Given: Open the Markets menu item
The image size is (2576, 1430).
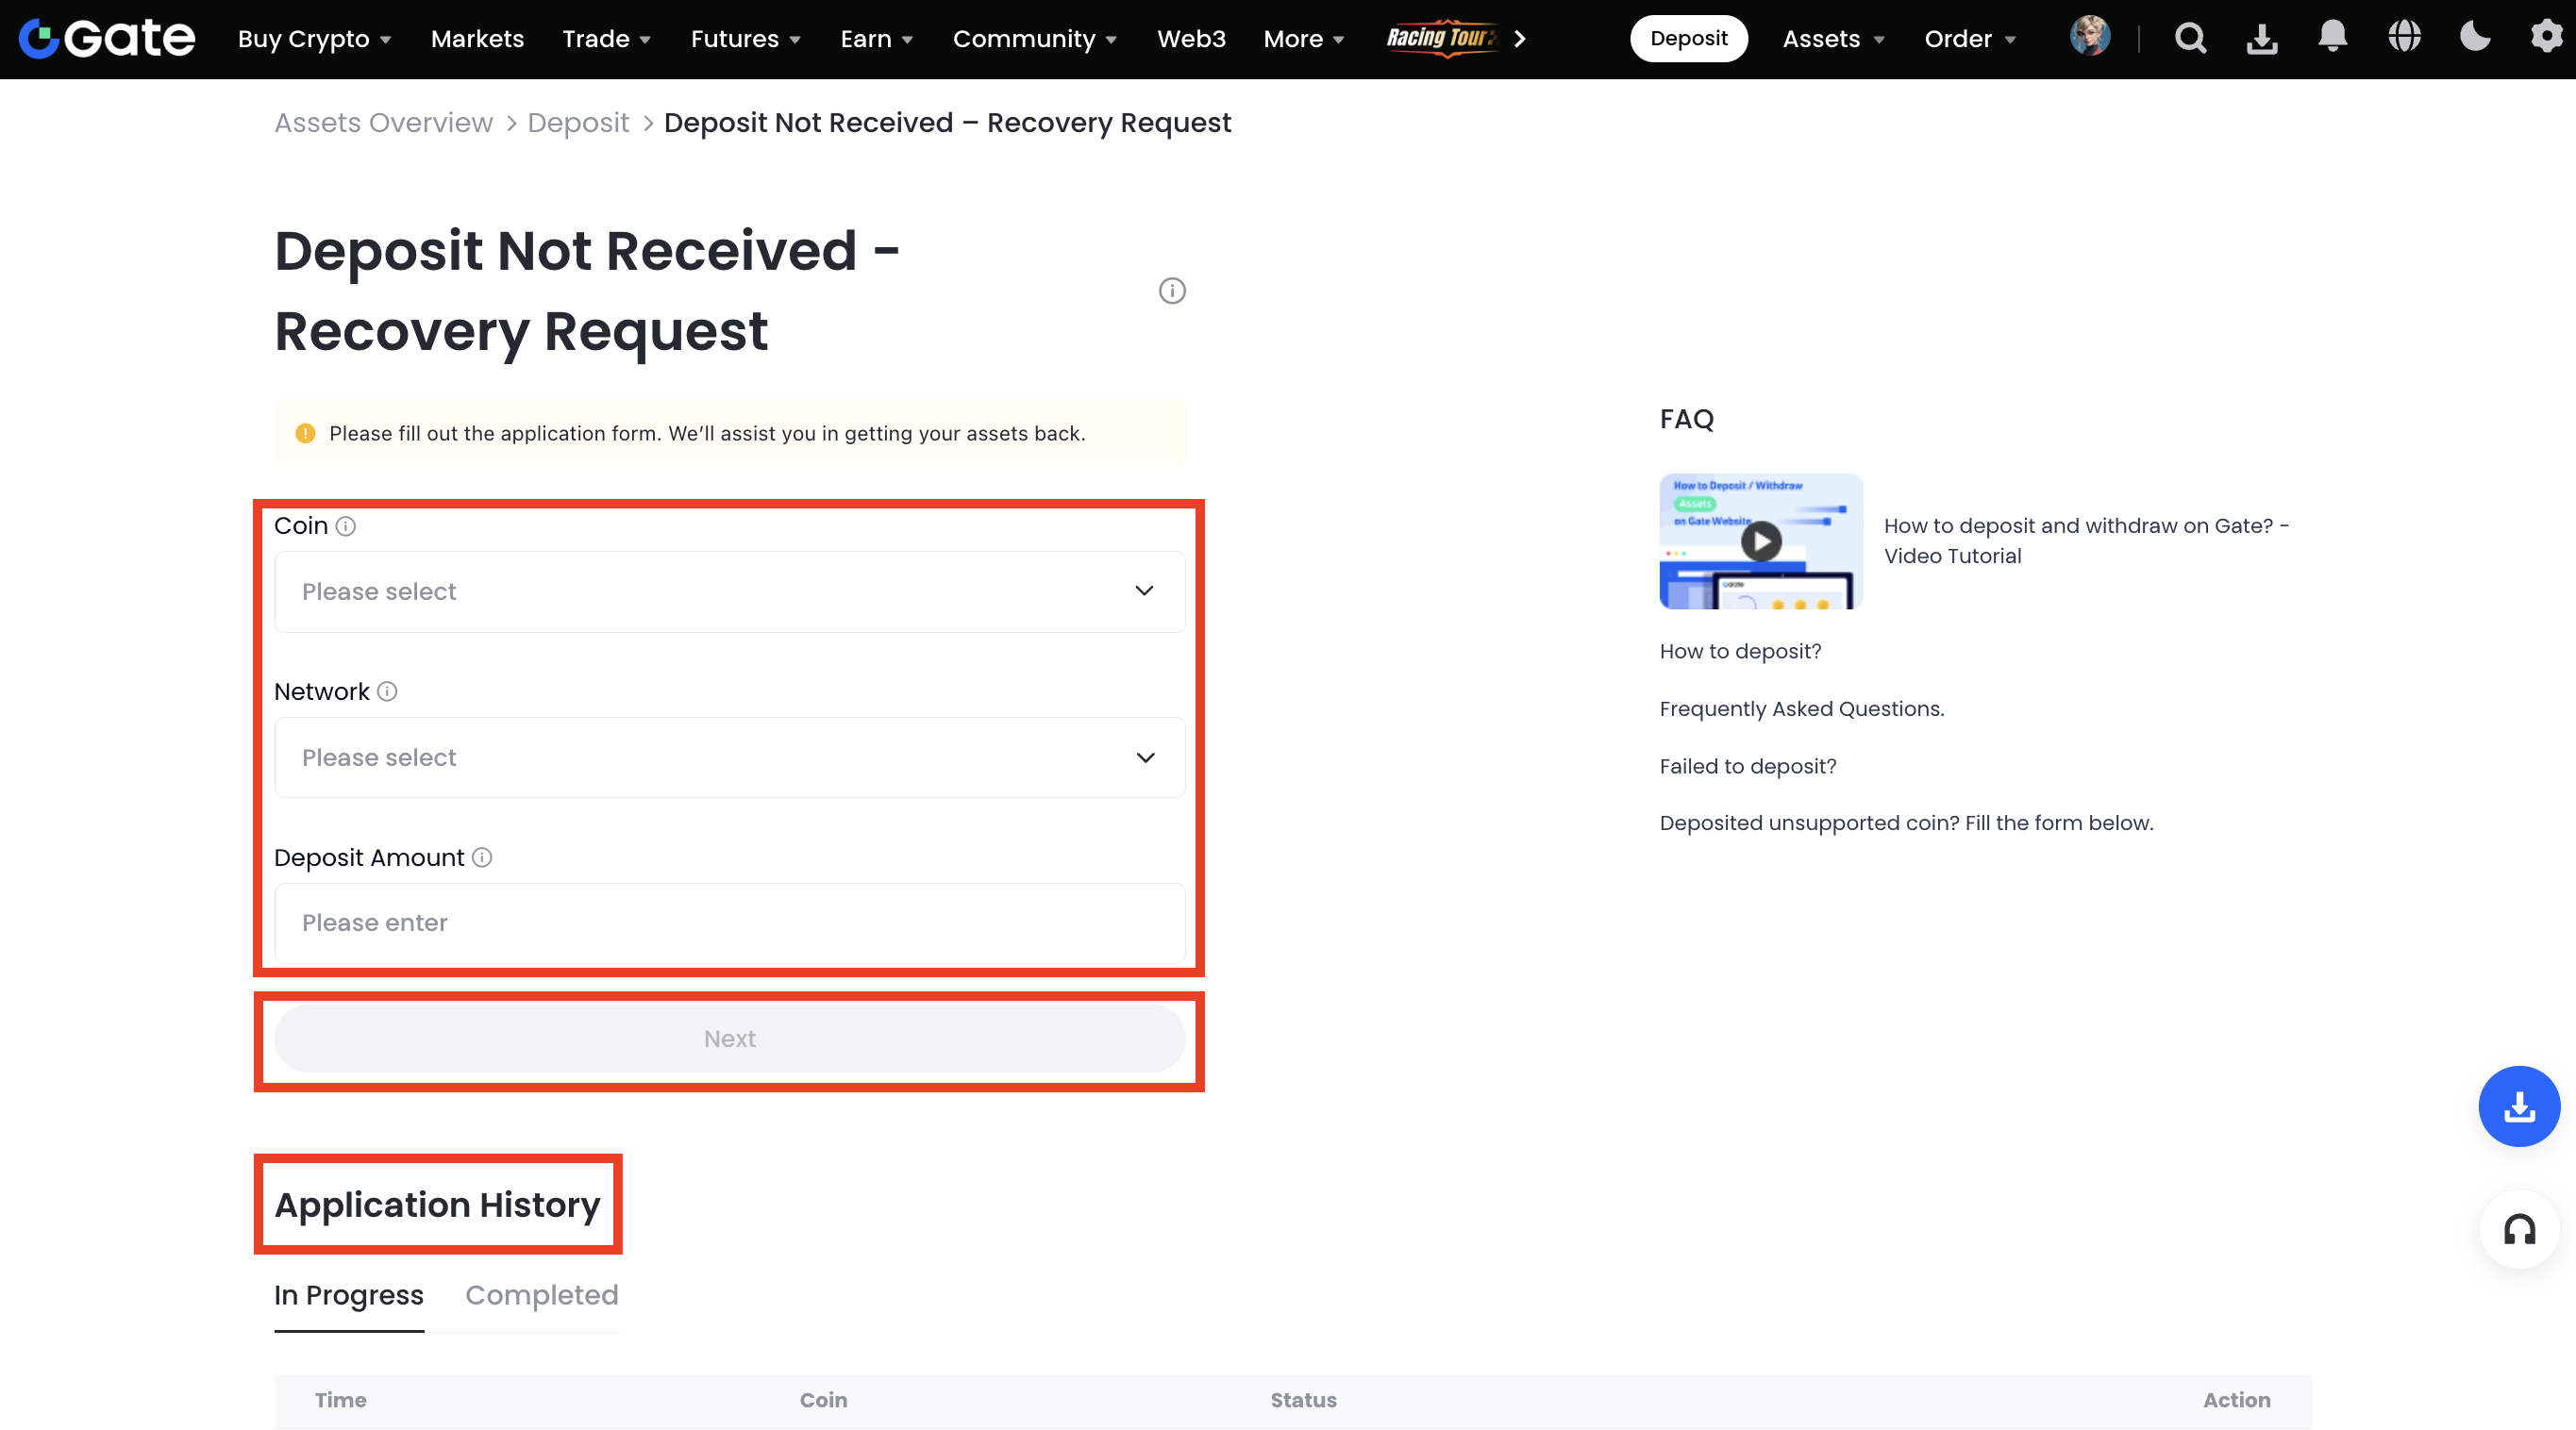Looking at the screenshot, I should [477, 39].
